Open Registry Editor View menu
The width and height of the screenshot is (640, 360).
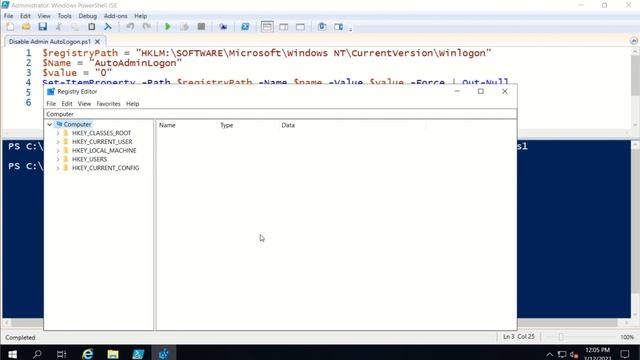click(x=84, y=104)
